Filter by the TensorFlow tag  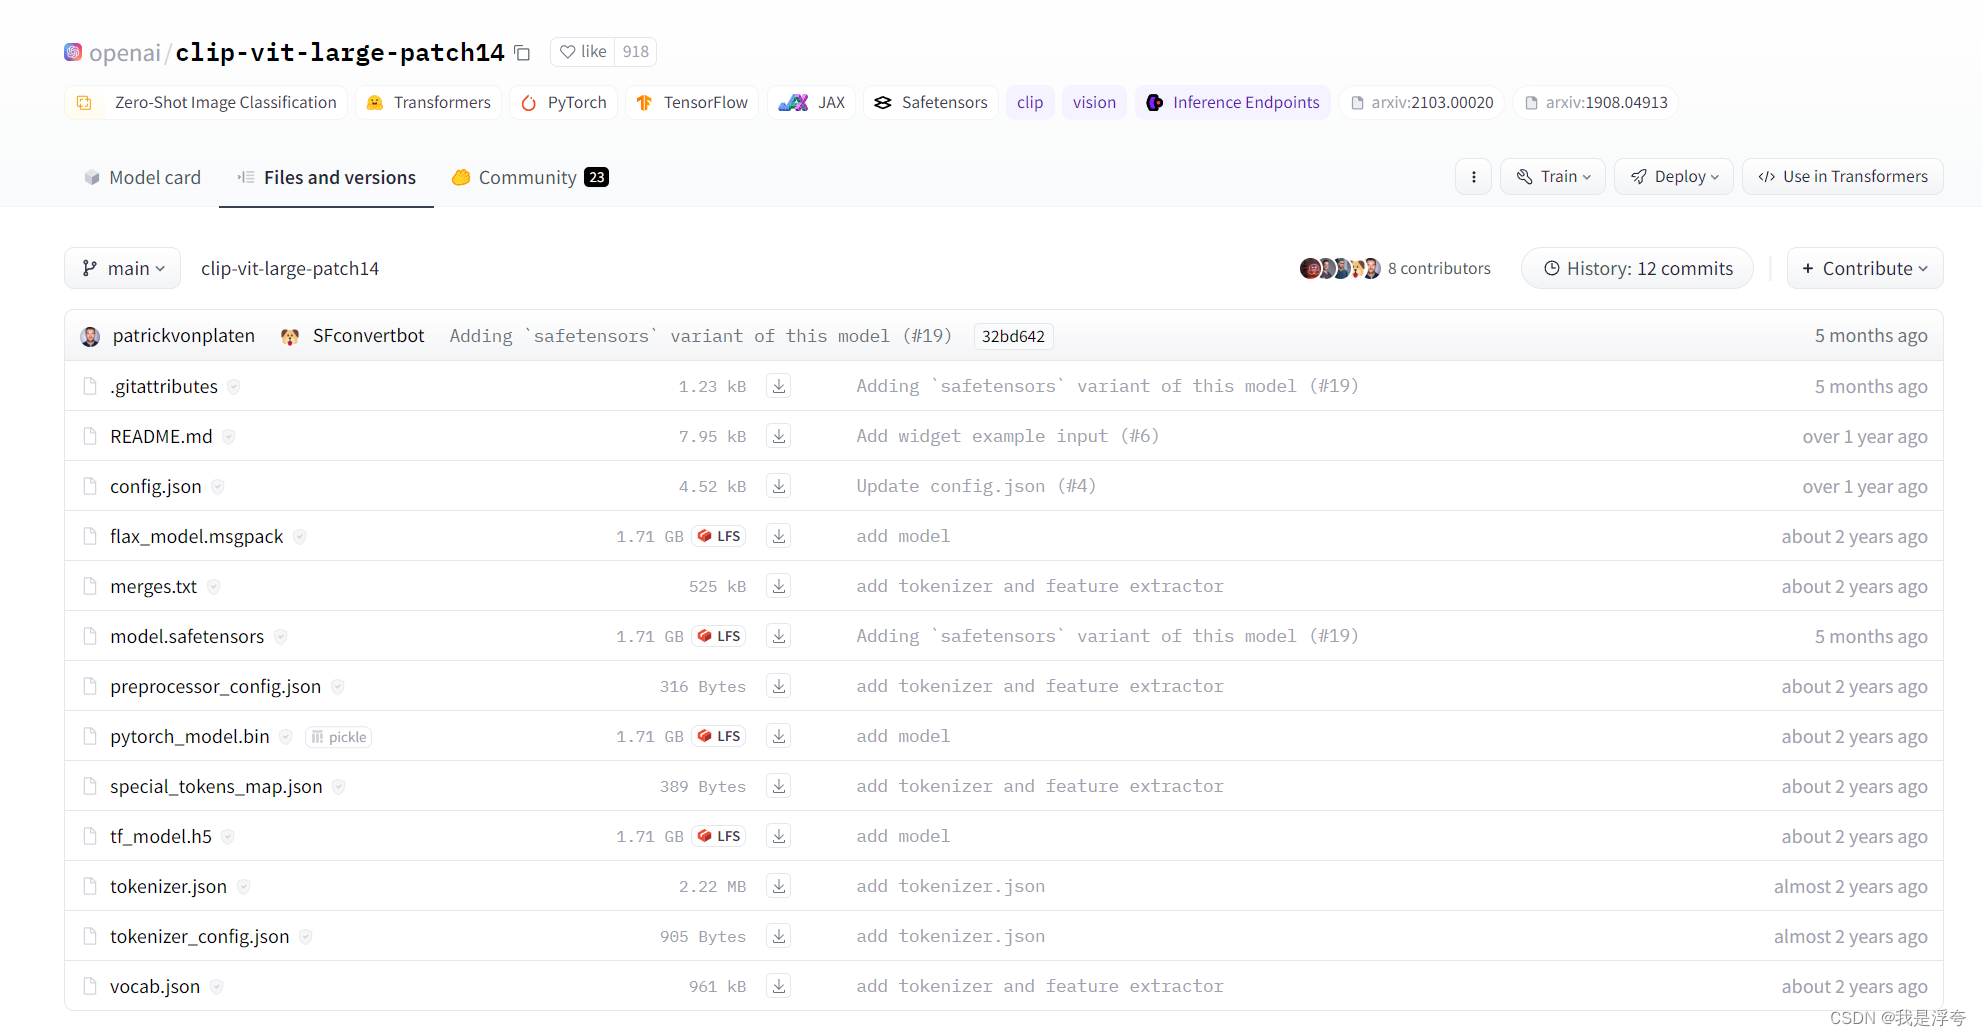(x=692, y=103)
